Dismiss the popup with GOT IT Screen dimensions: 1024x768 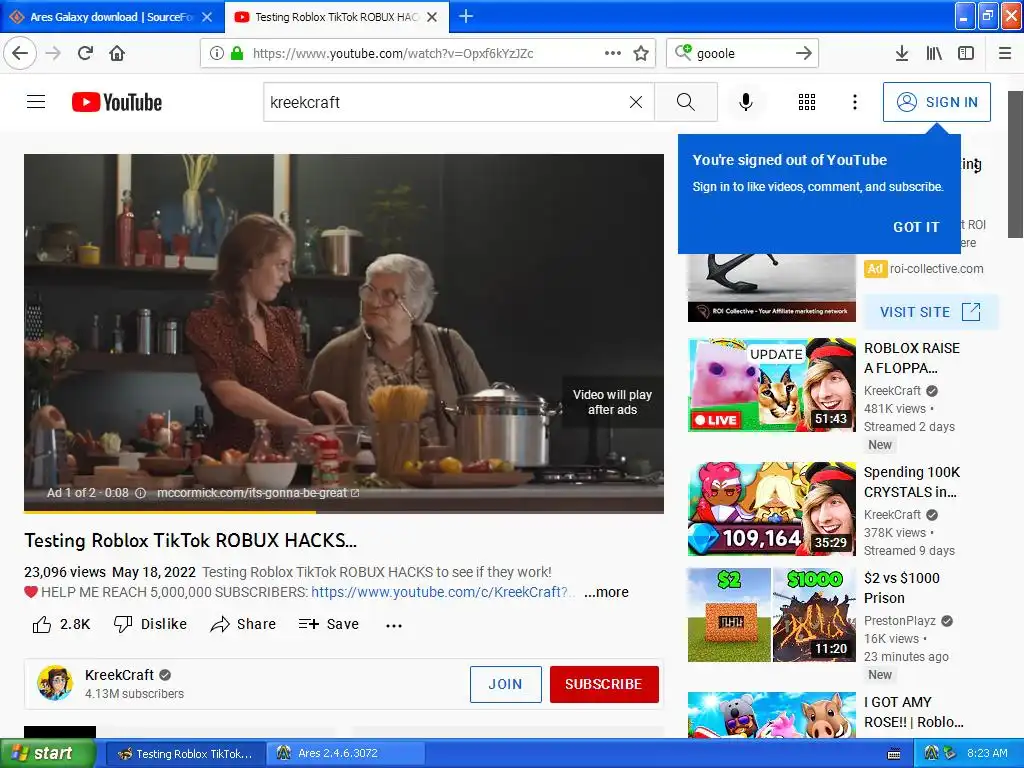point(916,227)
